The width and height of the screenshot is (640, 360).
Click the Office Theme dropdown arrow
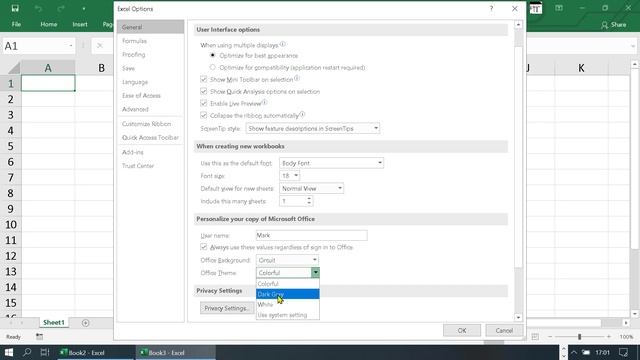[x=315, y=272]
